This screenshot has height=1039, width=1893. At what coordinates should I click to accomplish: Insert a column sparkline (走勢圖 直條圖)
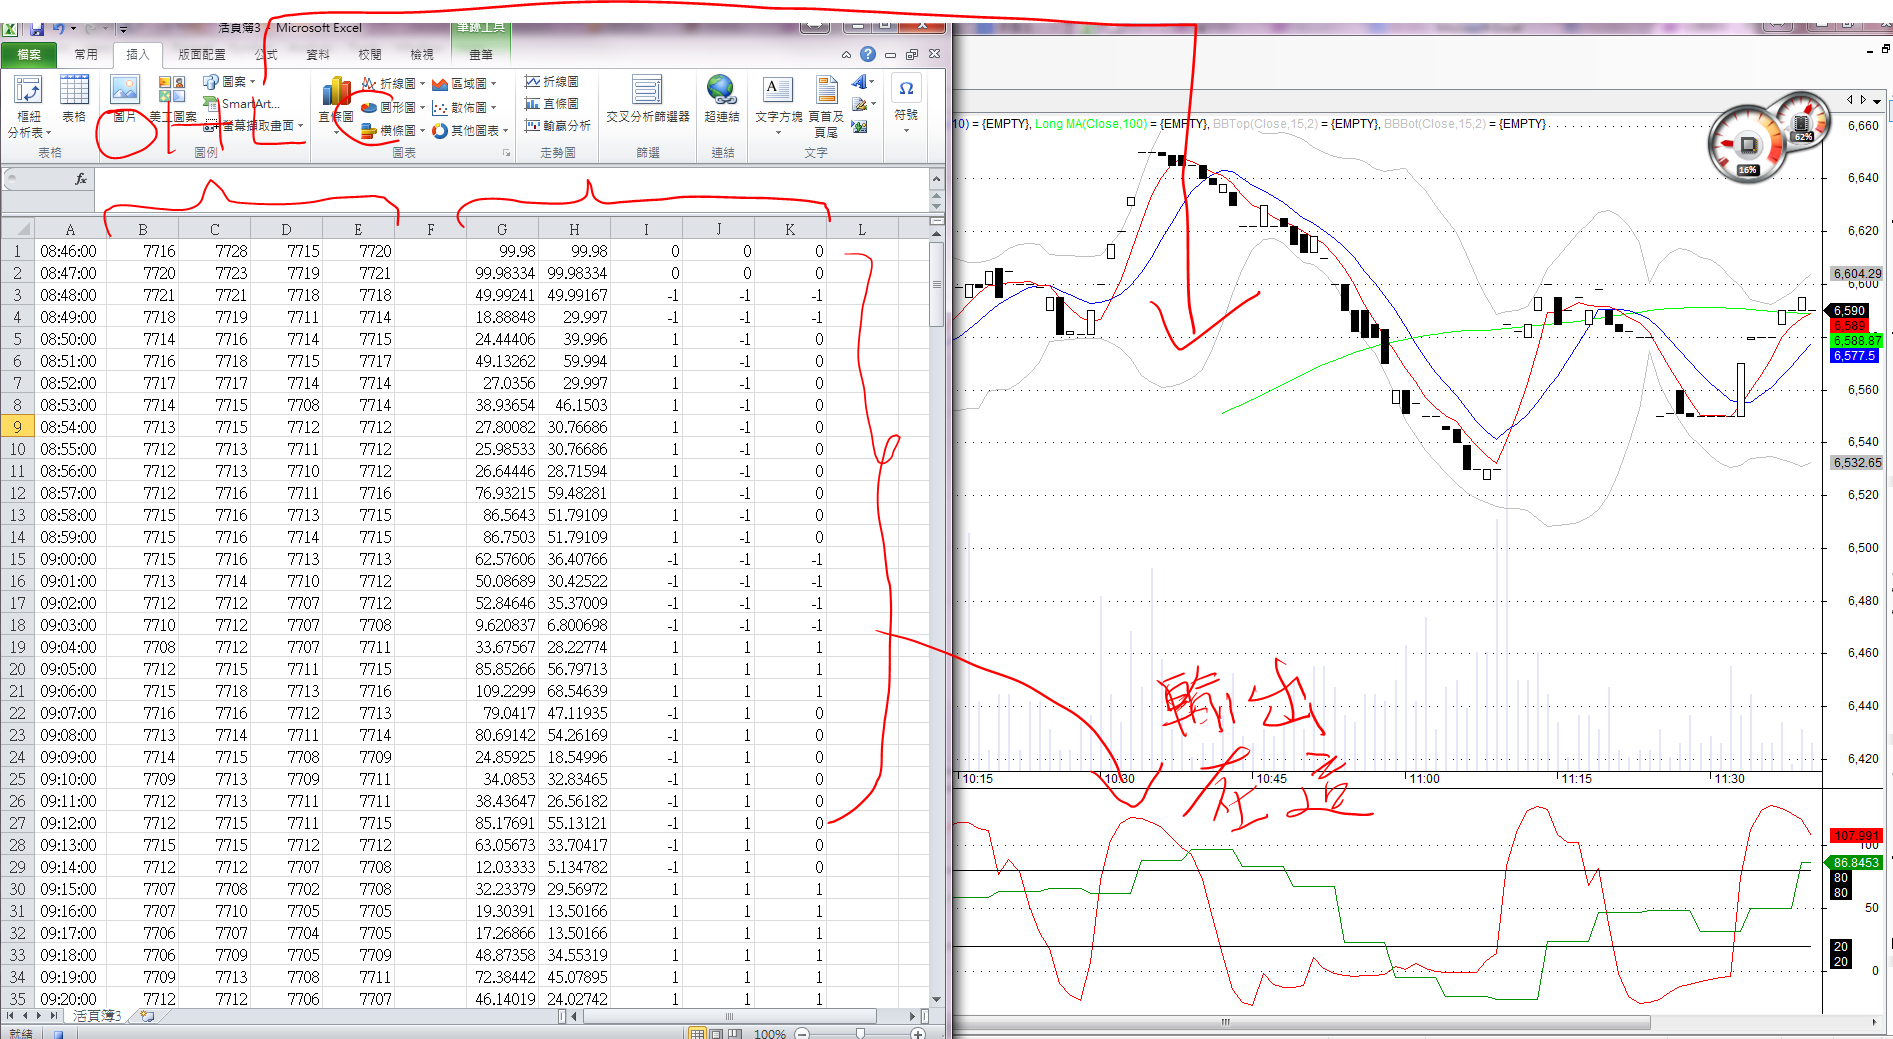[x=552, y=103]
